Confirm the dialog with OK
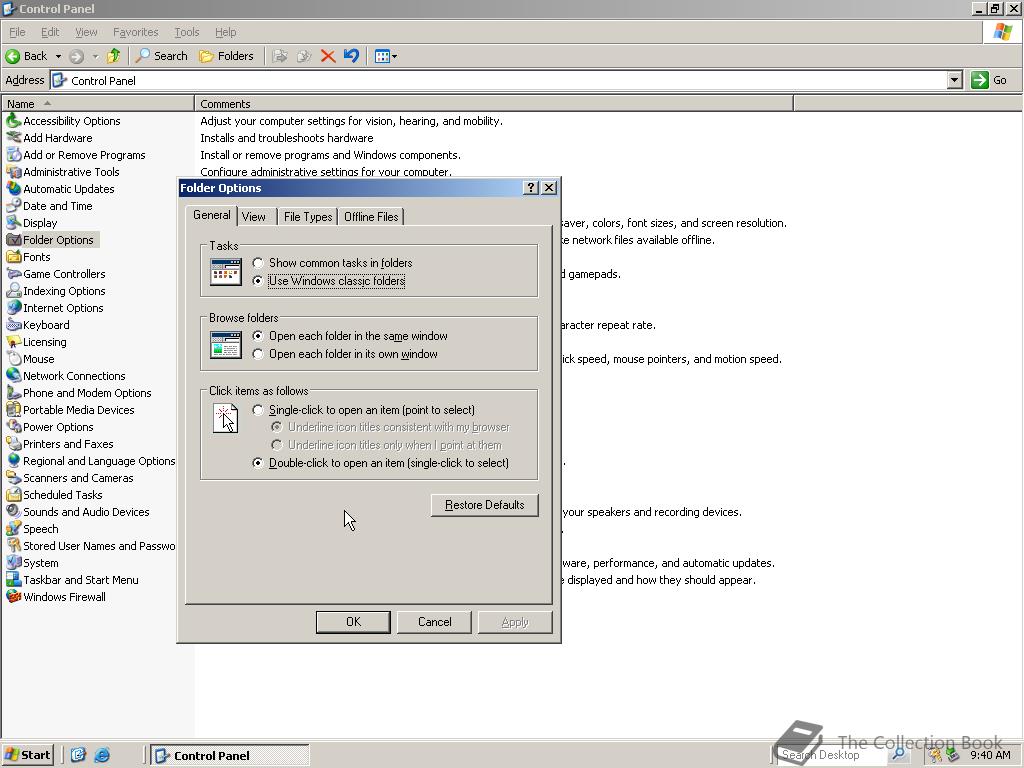This screenshot has height=768, width=1024. click(x=353, y=622)
